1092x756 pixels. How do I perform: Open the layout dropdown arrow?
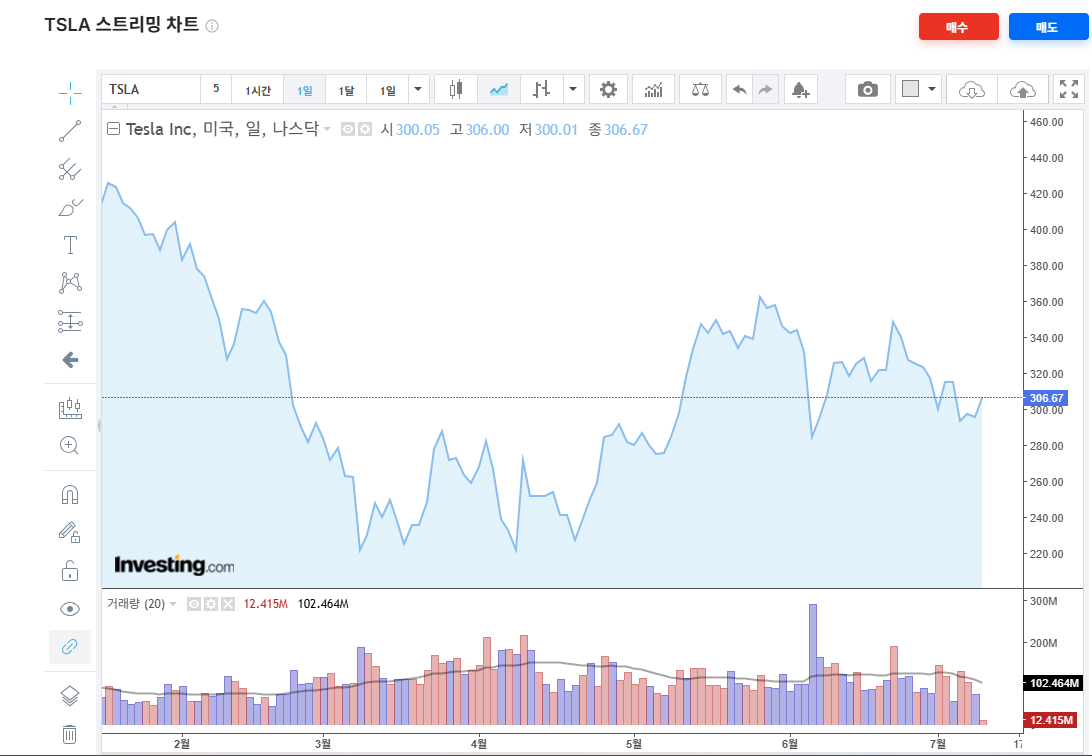[932, 89]
